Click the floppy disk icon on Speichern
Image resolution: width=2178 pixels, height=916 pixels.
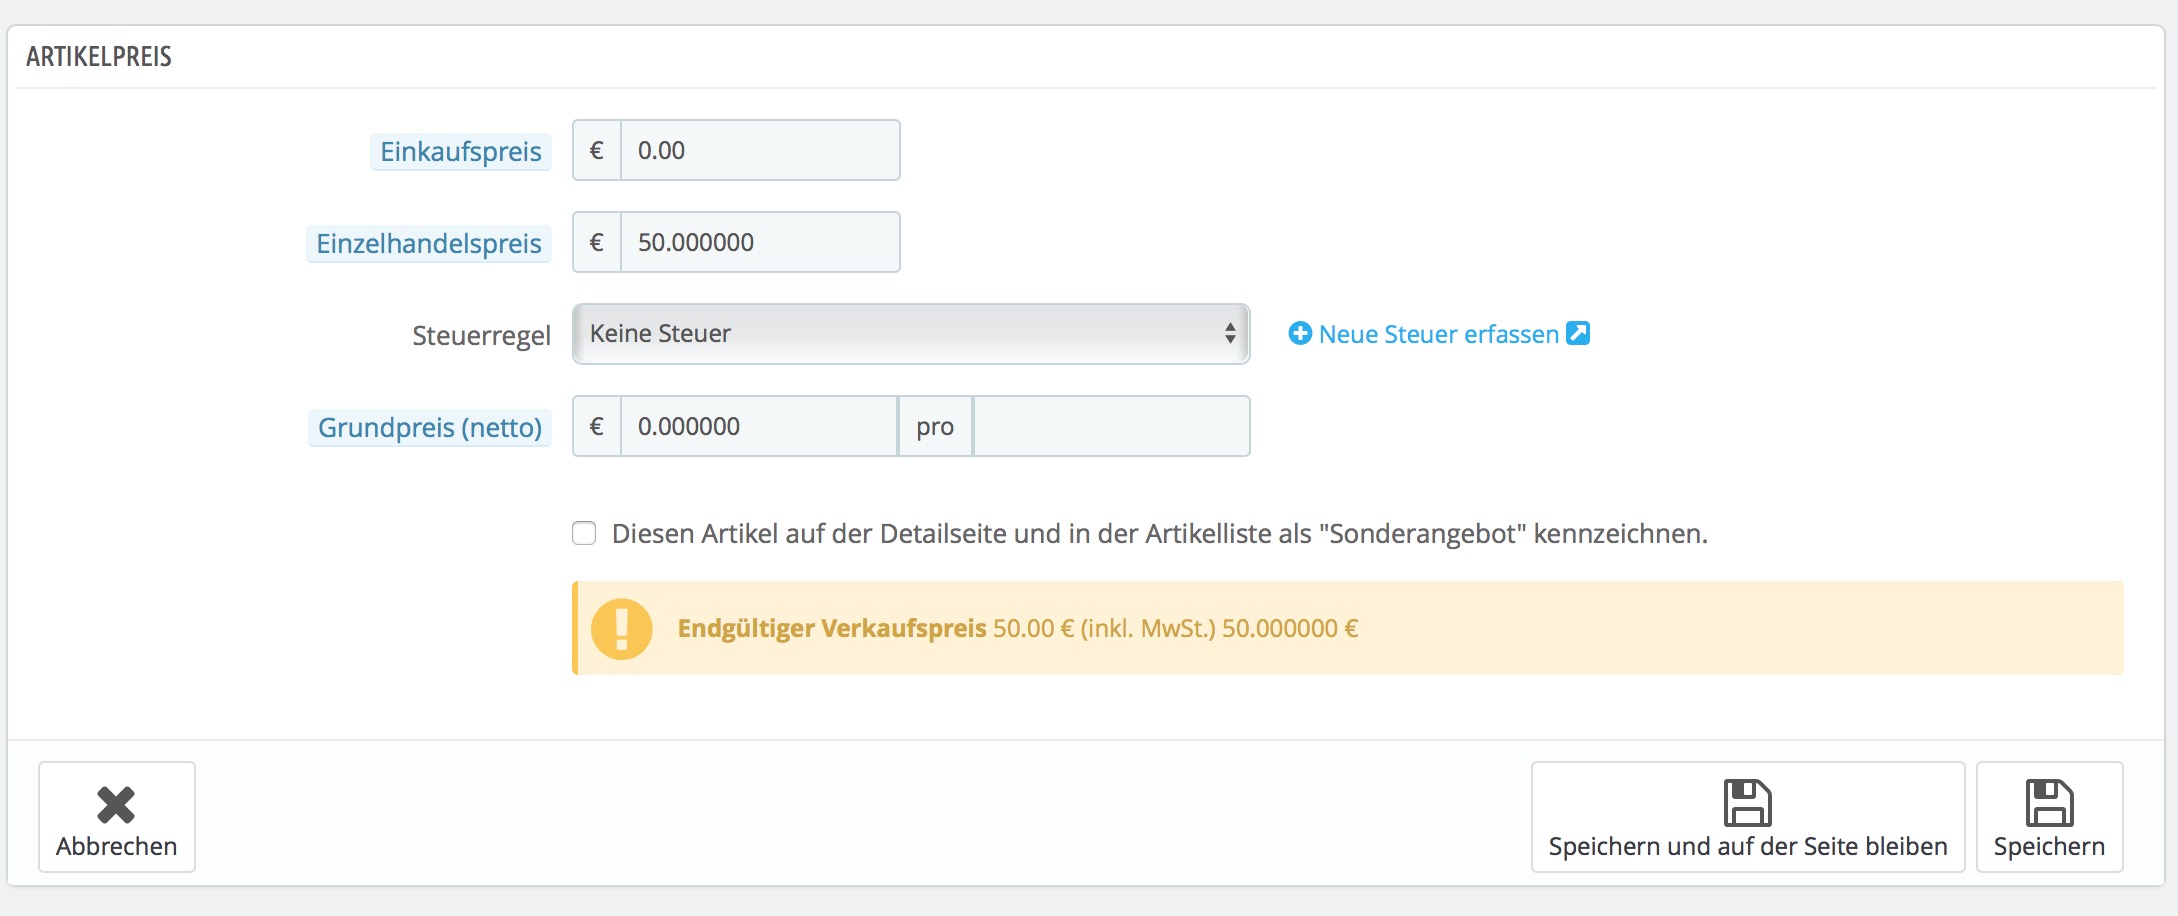coord(2049,803)
